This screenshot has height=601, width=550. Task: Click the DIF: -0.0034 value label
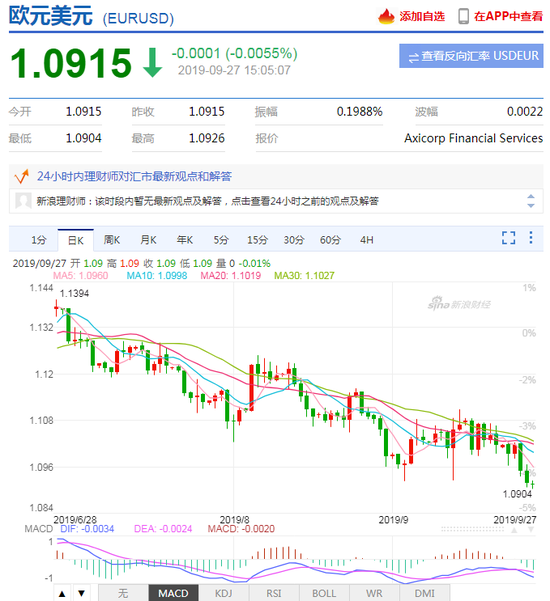coord(87,529)
